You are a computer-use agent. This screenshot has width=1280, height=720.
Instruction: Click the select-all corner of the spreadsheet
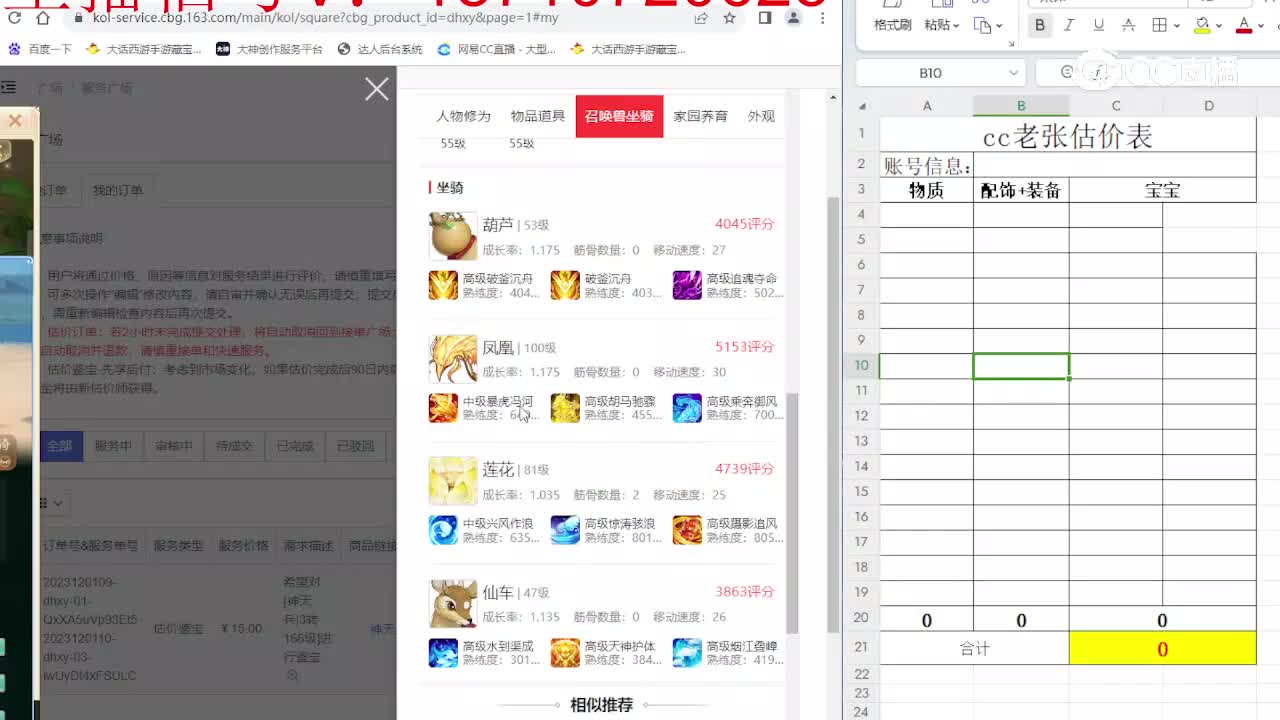[x=862, y=106]
